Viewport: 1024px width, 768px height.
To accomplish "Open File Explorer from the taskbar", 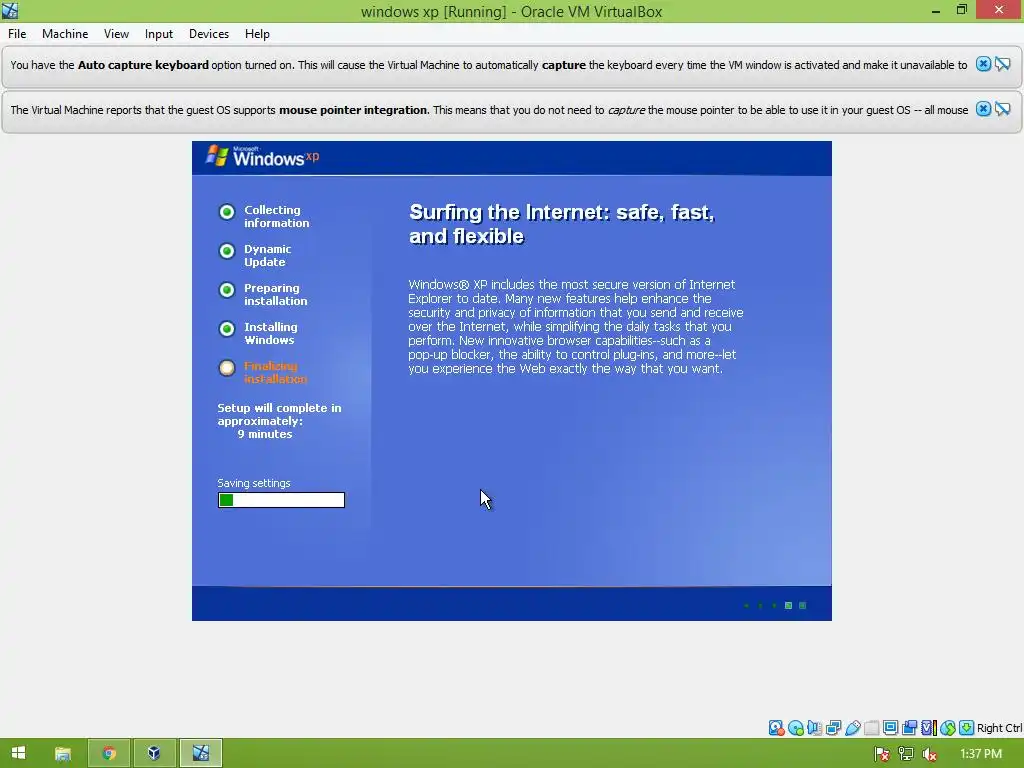I will coord(63,754).
